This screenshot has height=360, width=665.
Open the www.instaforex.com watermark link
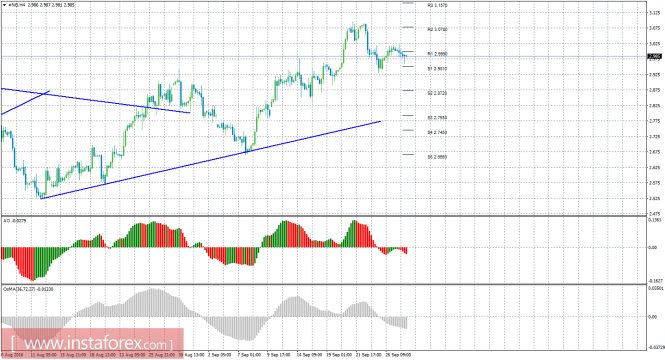tap(92, 343)
